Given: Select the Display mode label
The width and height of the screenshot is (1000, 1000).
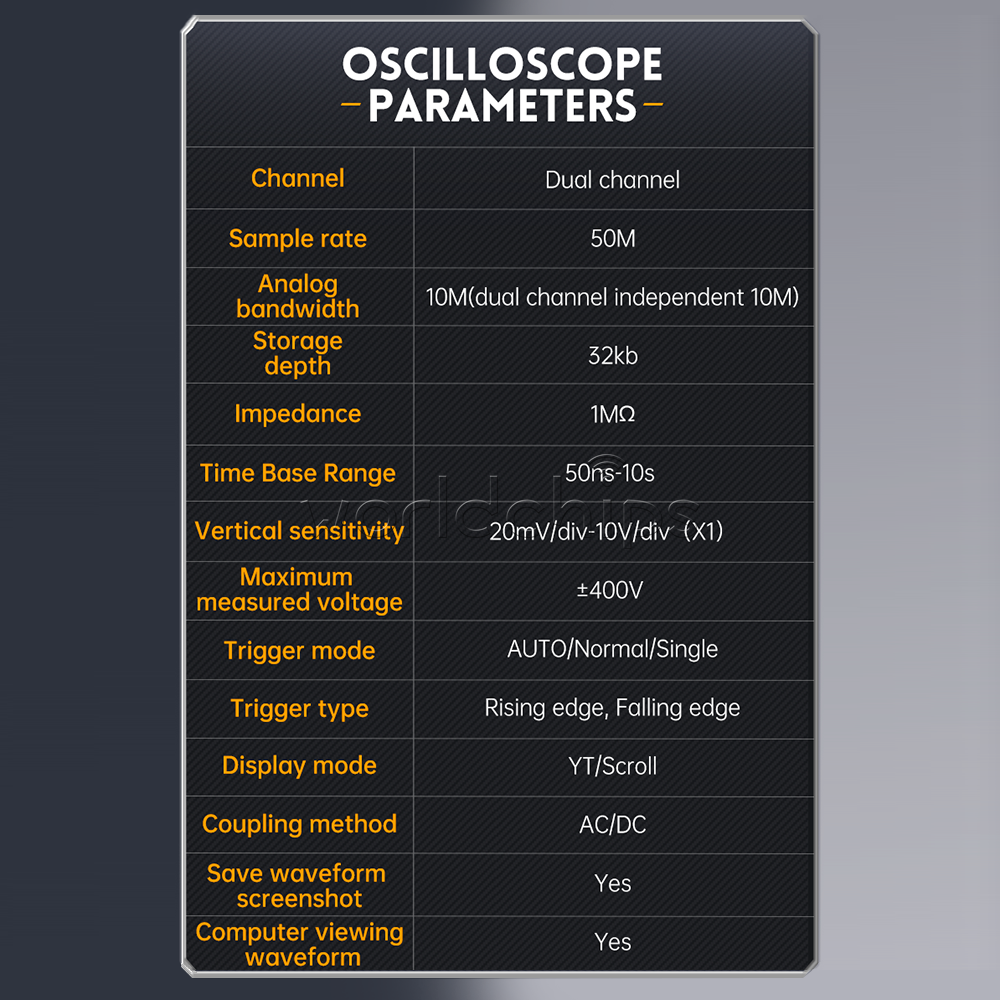Looking at the screenshot, I should pyautogui.click(x=299, y=766).
